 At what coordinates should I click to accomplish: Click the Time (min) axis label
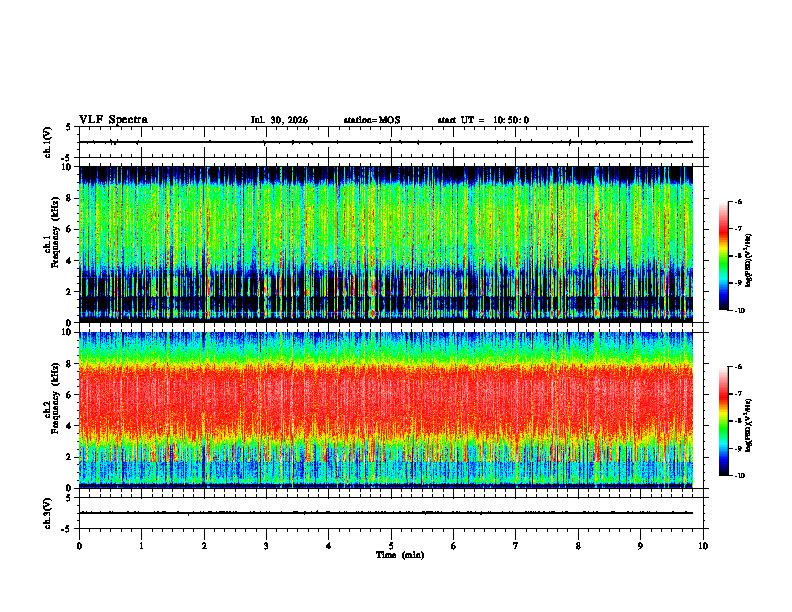(400, 555)
